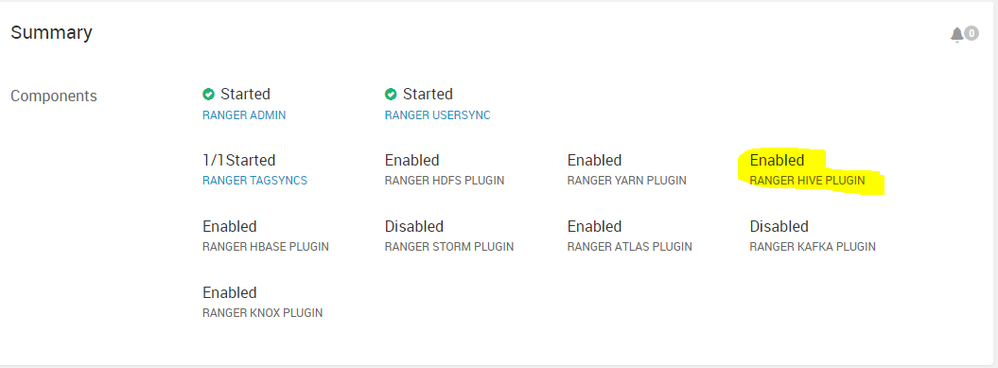Viewport: 998px width, 368px height.
Task: Select the RANGER ATLAS PLUGIN label
Action: [629, 246]
